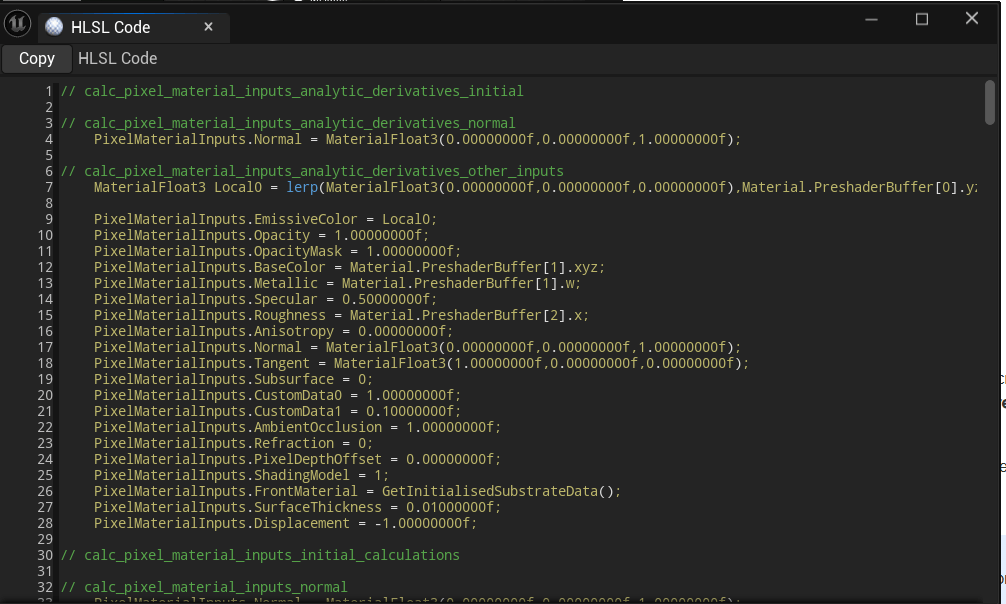Click the lerp keyword on line 7

click(302, 187)
